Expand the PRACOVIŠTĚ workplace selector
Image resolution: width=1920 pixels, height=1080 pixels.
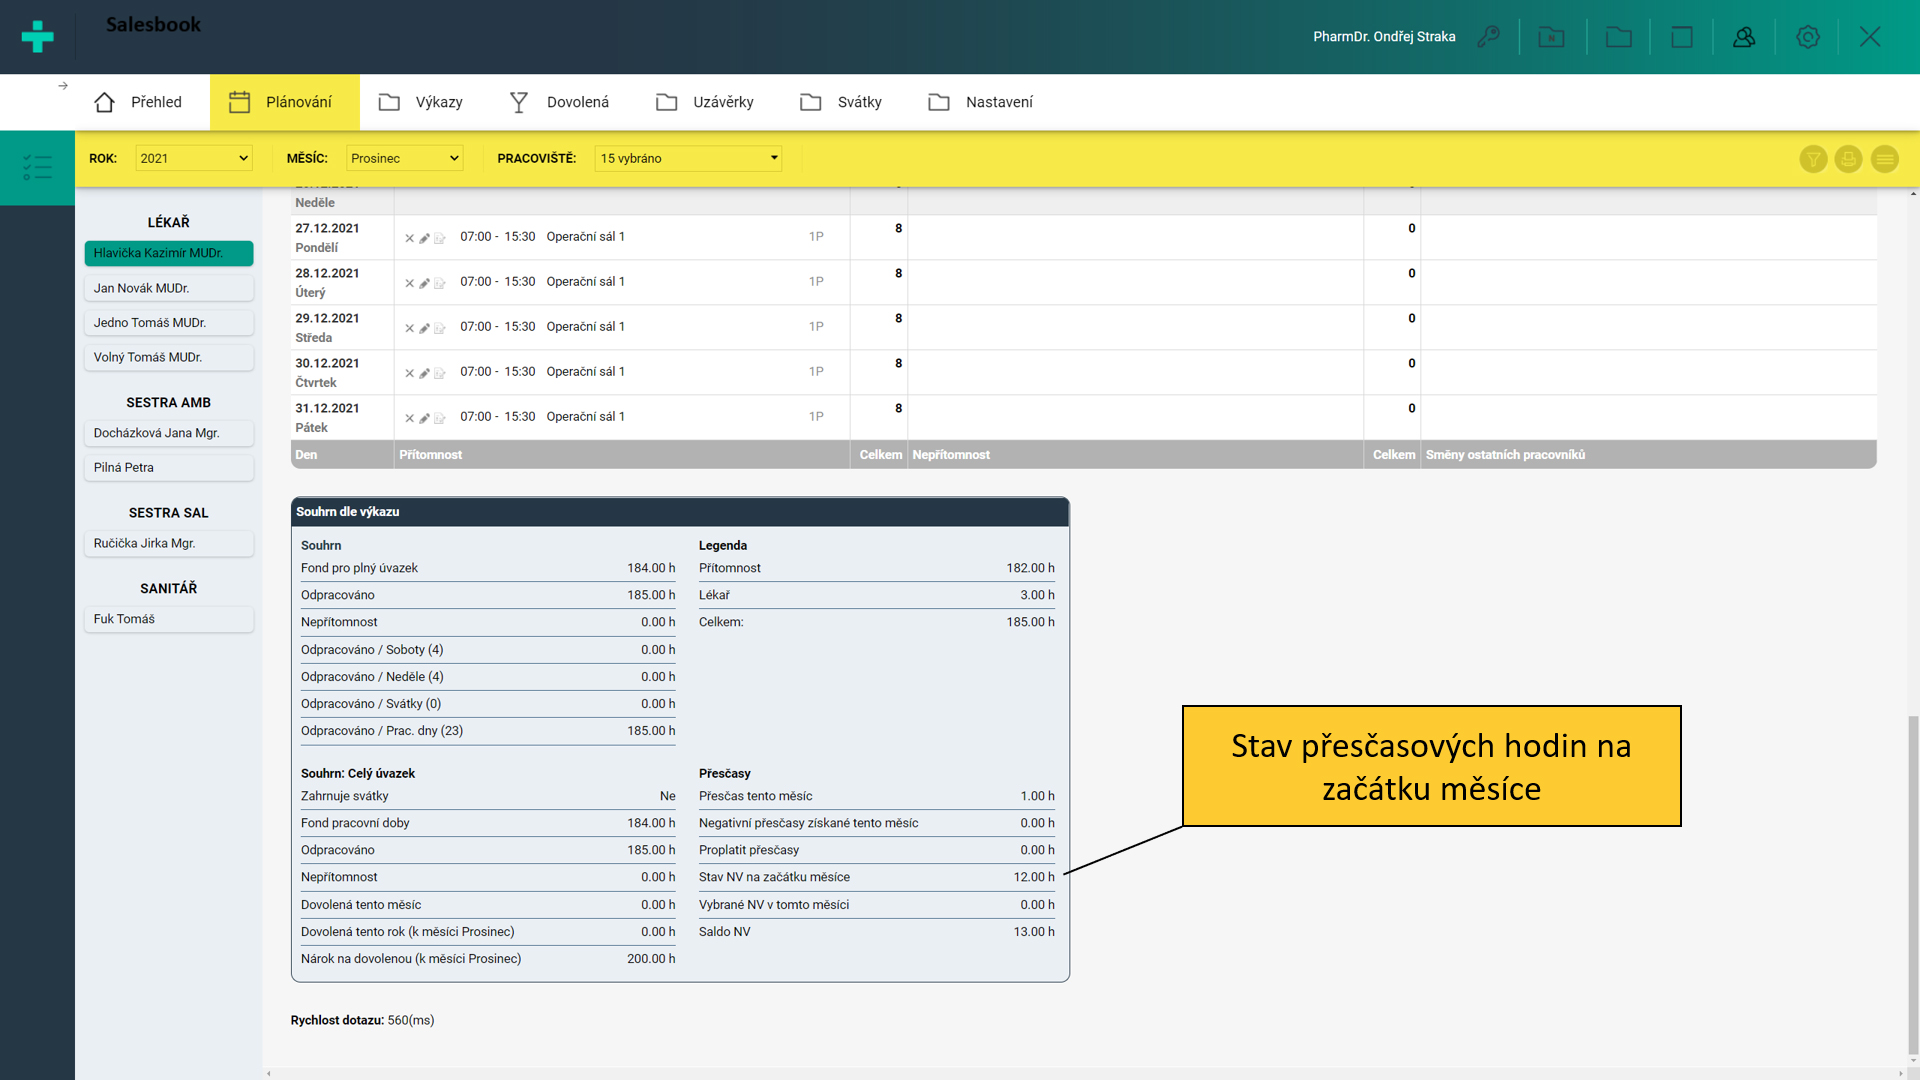pyautogui.click(x=688, y=158)
